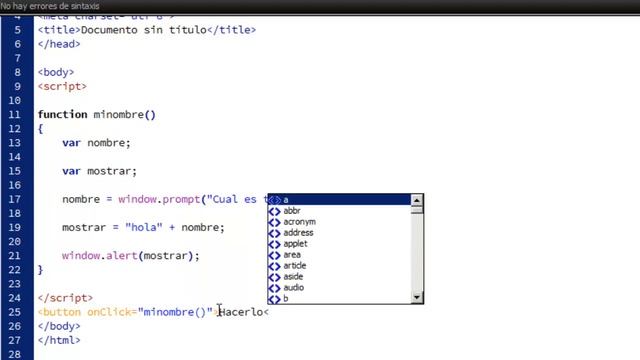The image size is (640, 360).
Task: Click autocomplete list scroll down arrow
Action: (416, 298)
